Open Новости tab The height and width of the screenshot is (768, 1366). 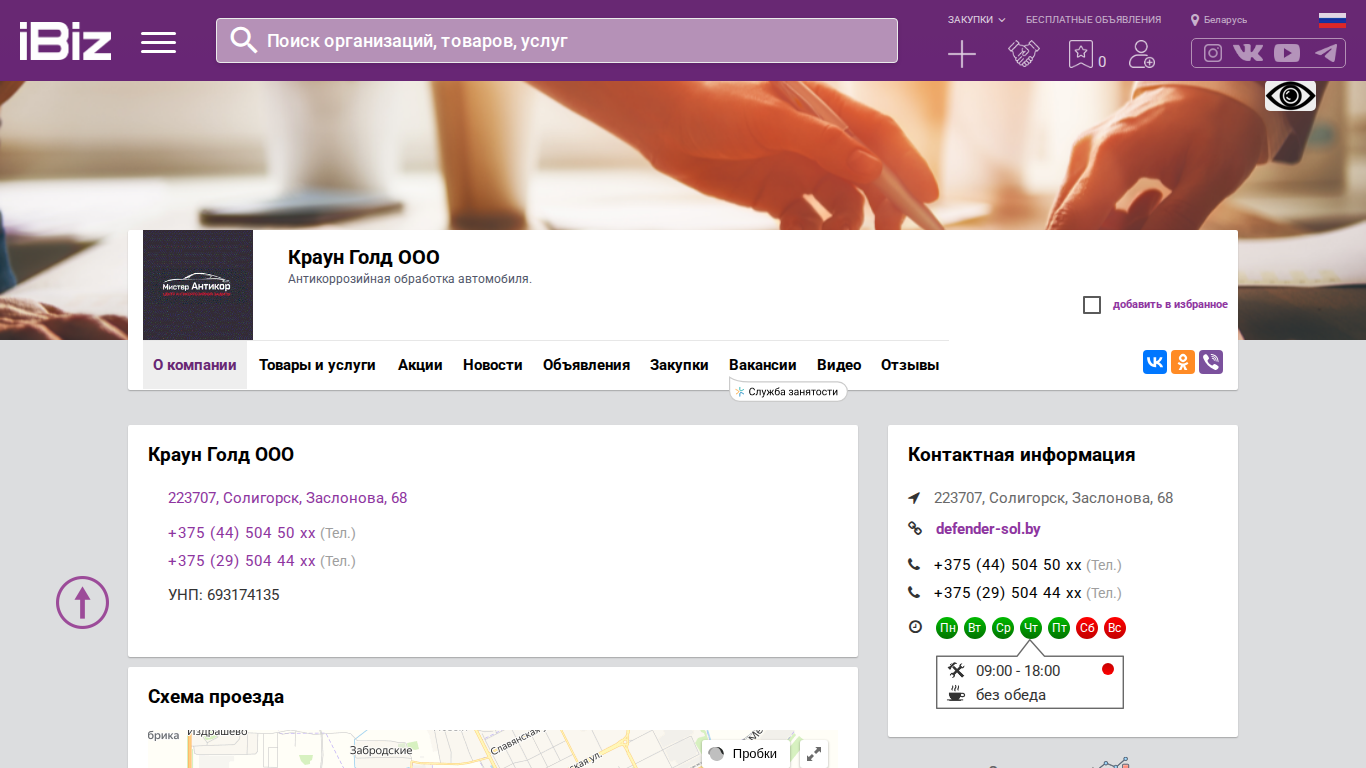tap(493, 365)
